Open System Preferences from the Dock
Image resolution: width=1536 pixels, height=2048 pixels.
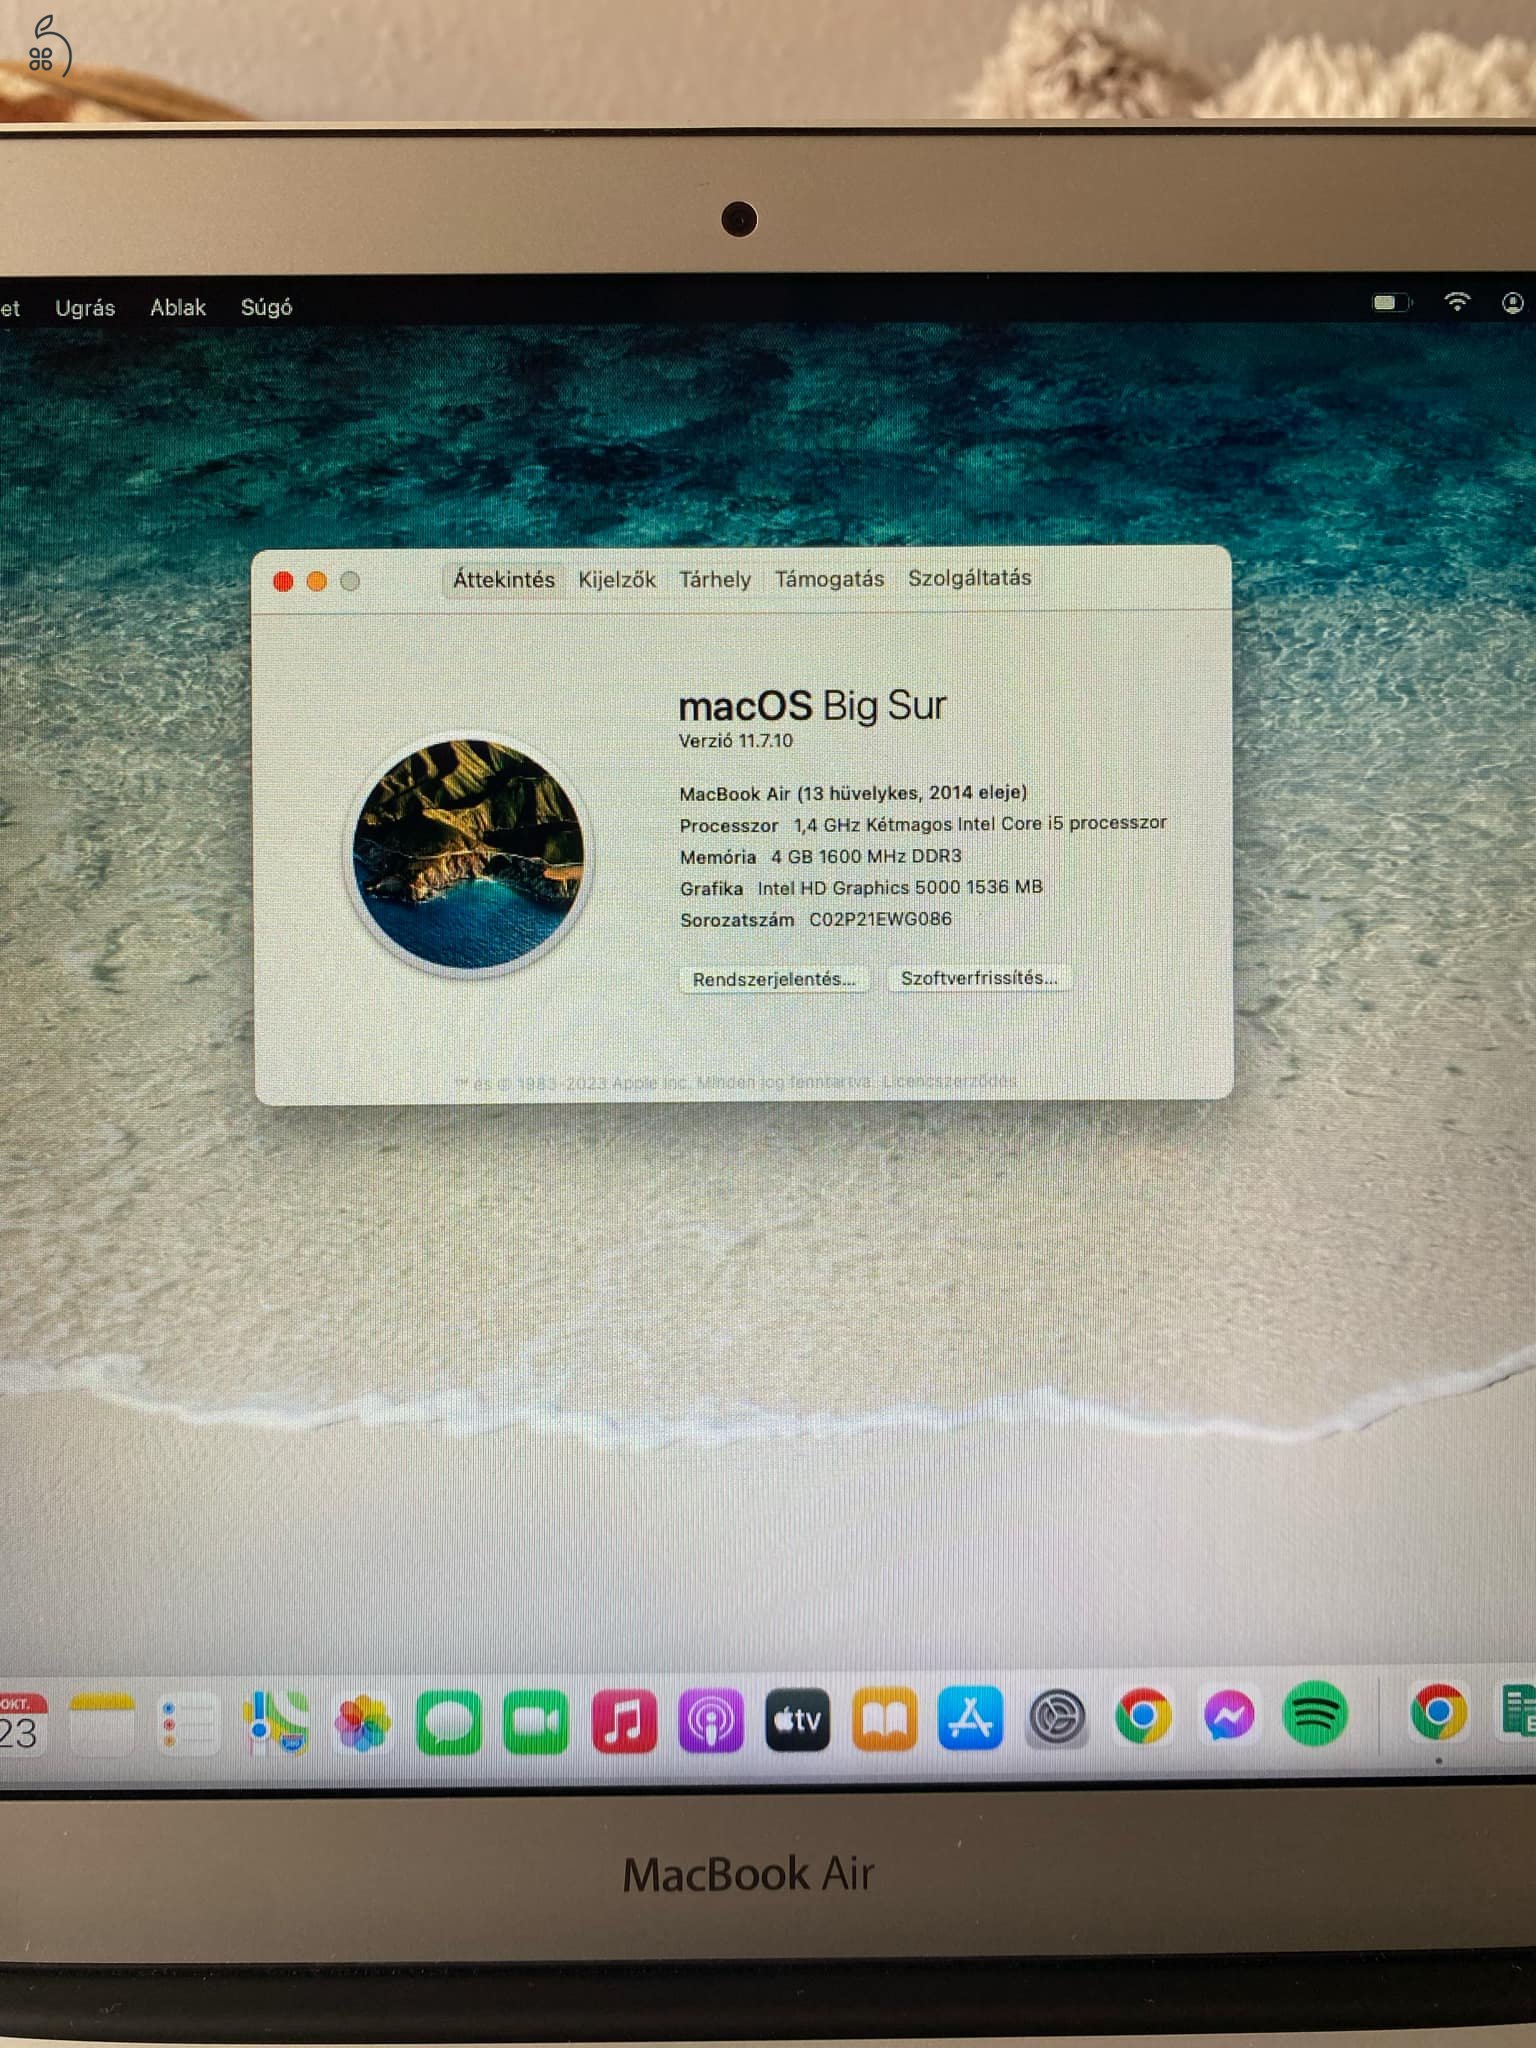click(1057, 1719)
